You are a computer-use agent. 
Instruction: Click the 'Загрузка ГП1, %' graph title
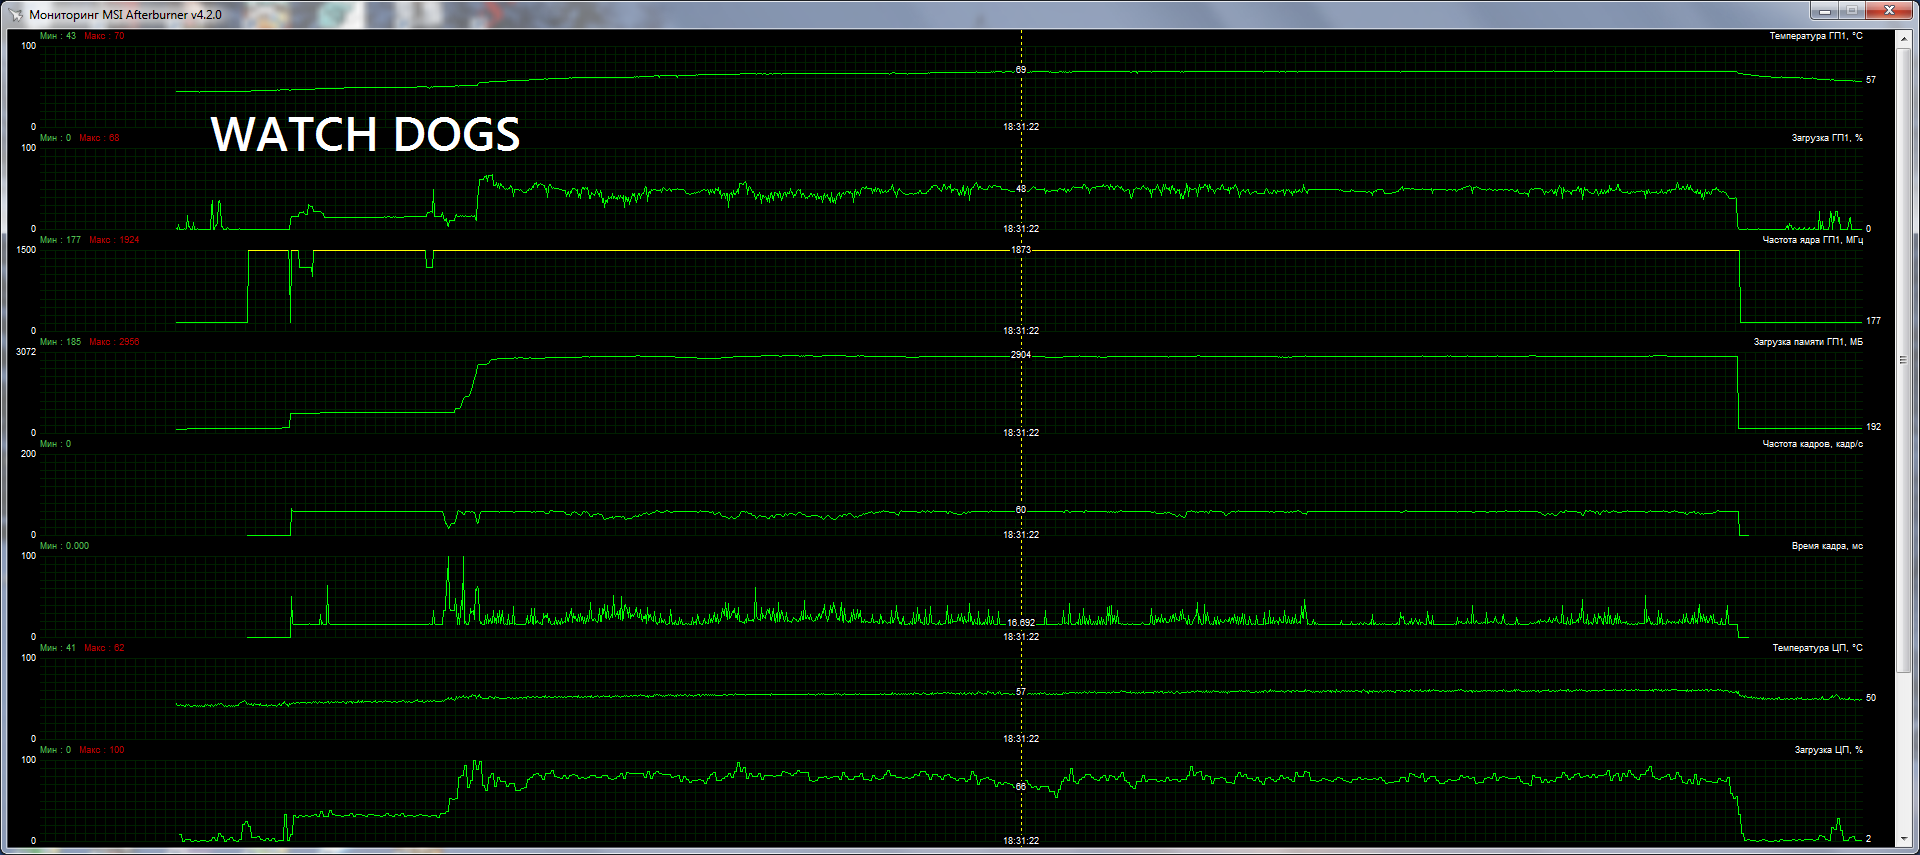click(1827, 138)
